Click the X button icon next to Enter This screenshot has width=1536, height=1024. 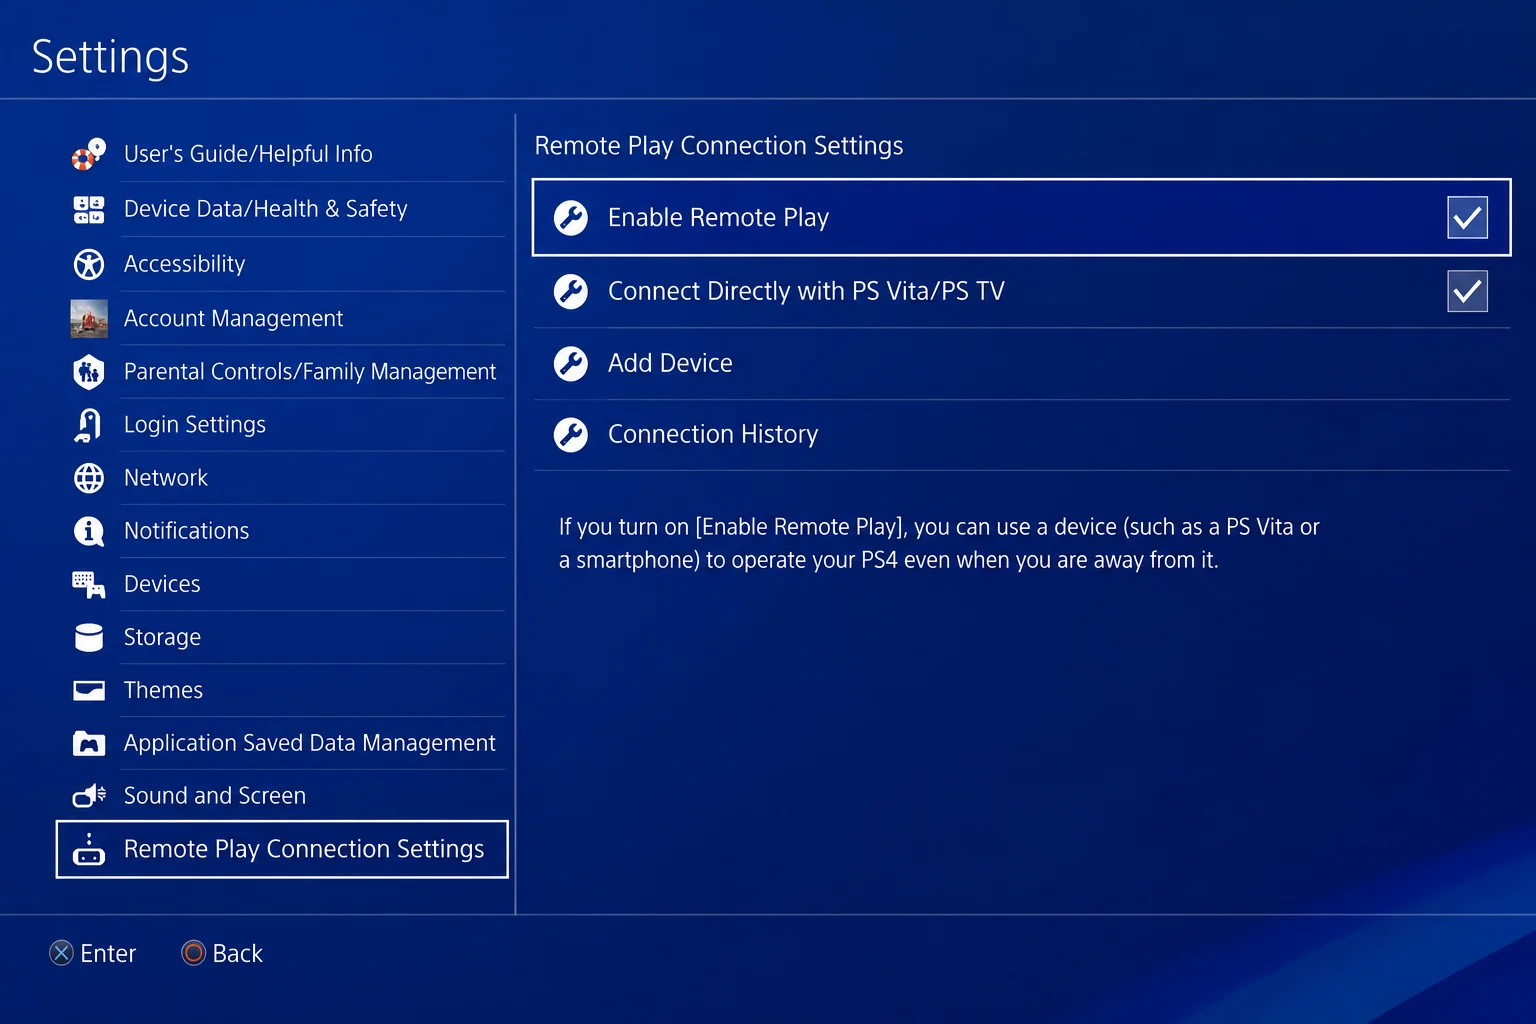click(x=61, y=953)
